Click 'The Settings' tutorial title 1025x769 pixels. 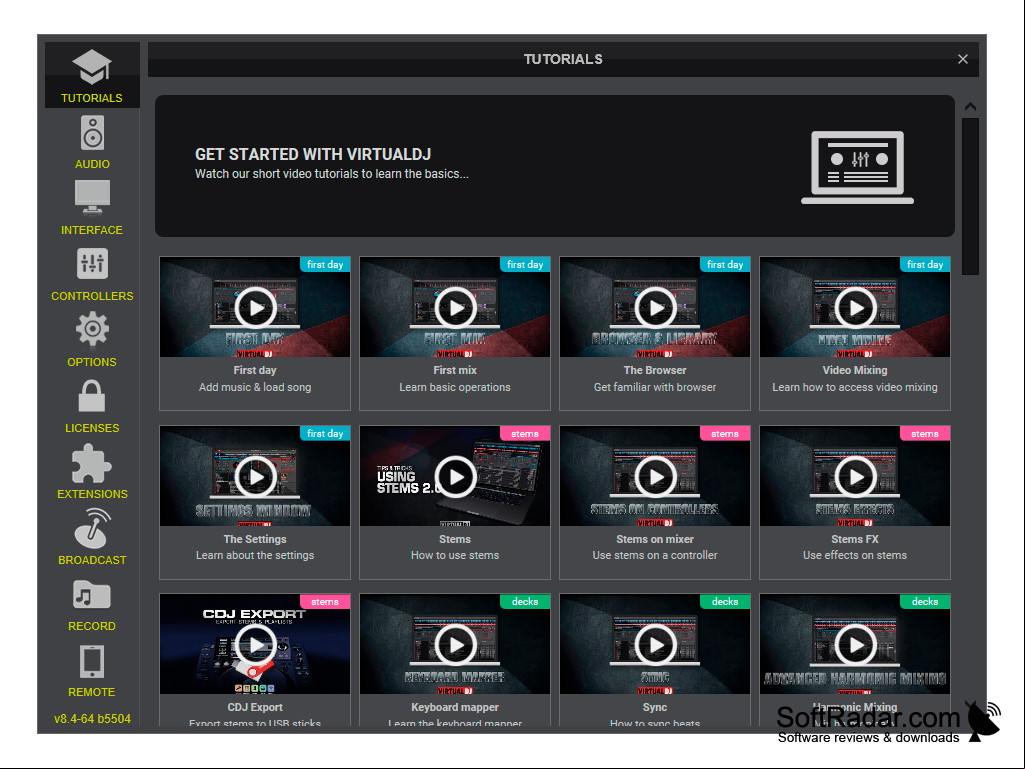click(x=255, y=539)
